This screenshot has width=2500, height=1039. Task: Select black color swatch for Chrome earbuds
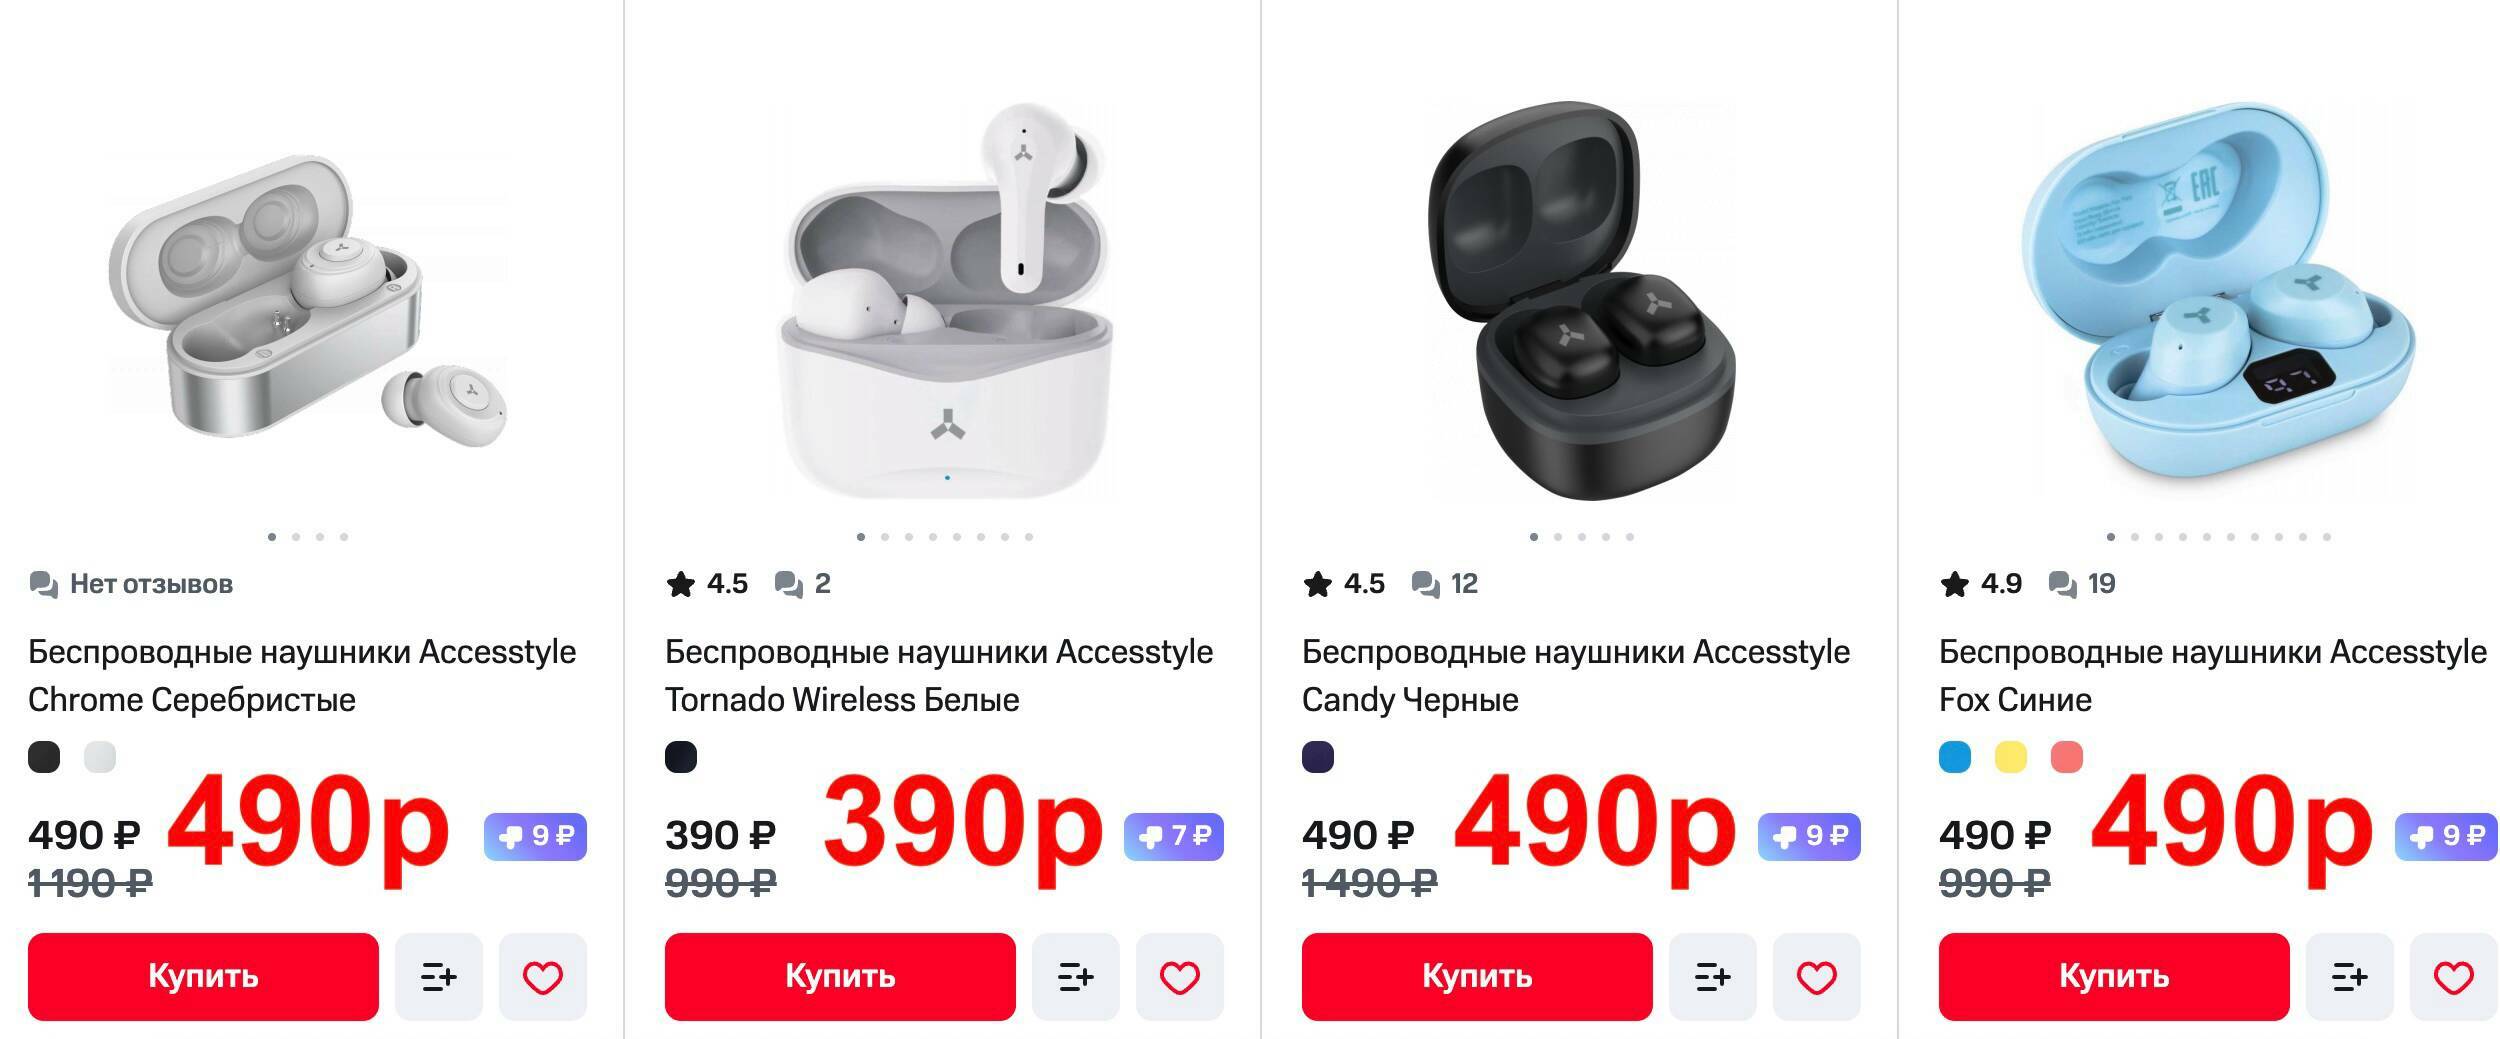tap(44, 757)
